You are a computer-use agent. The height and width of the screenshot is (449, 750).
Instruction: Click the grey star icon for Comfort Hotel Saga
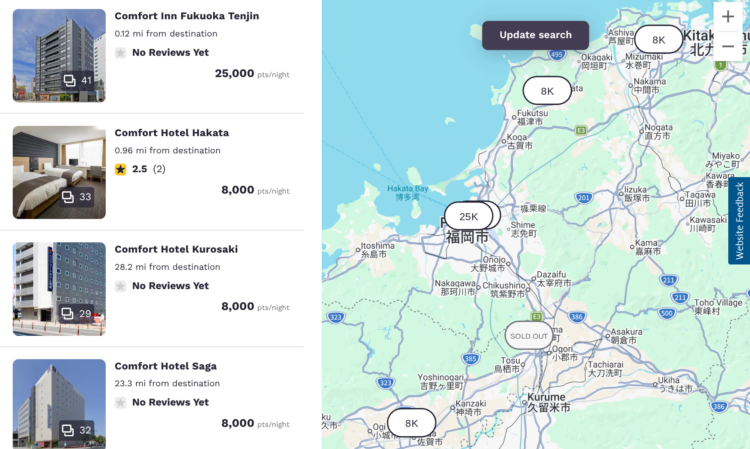pyautogui.click(x=121, y=403)
